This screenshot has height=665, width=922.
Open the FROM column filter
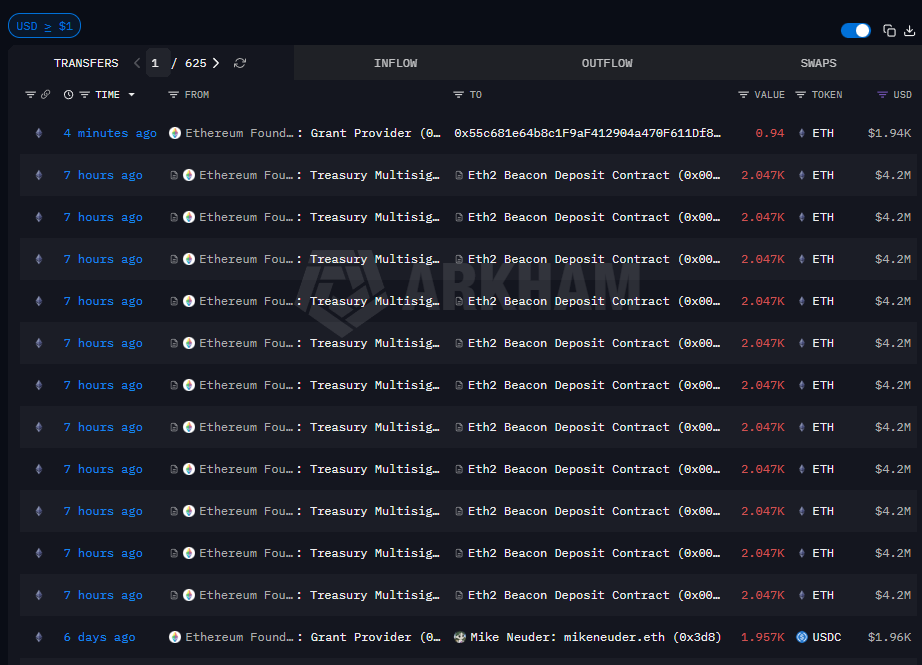174,95
